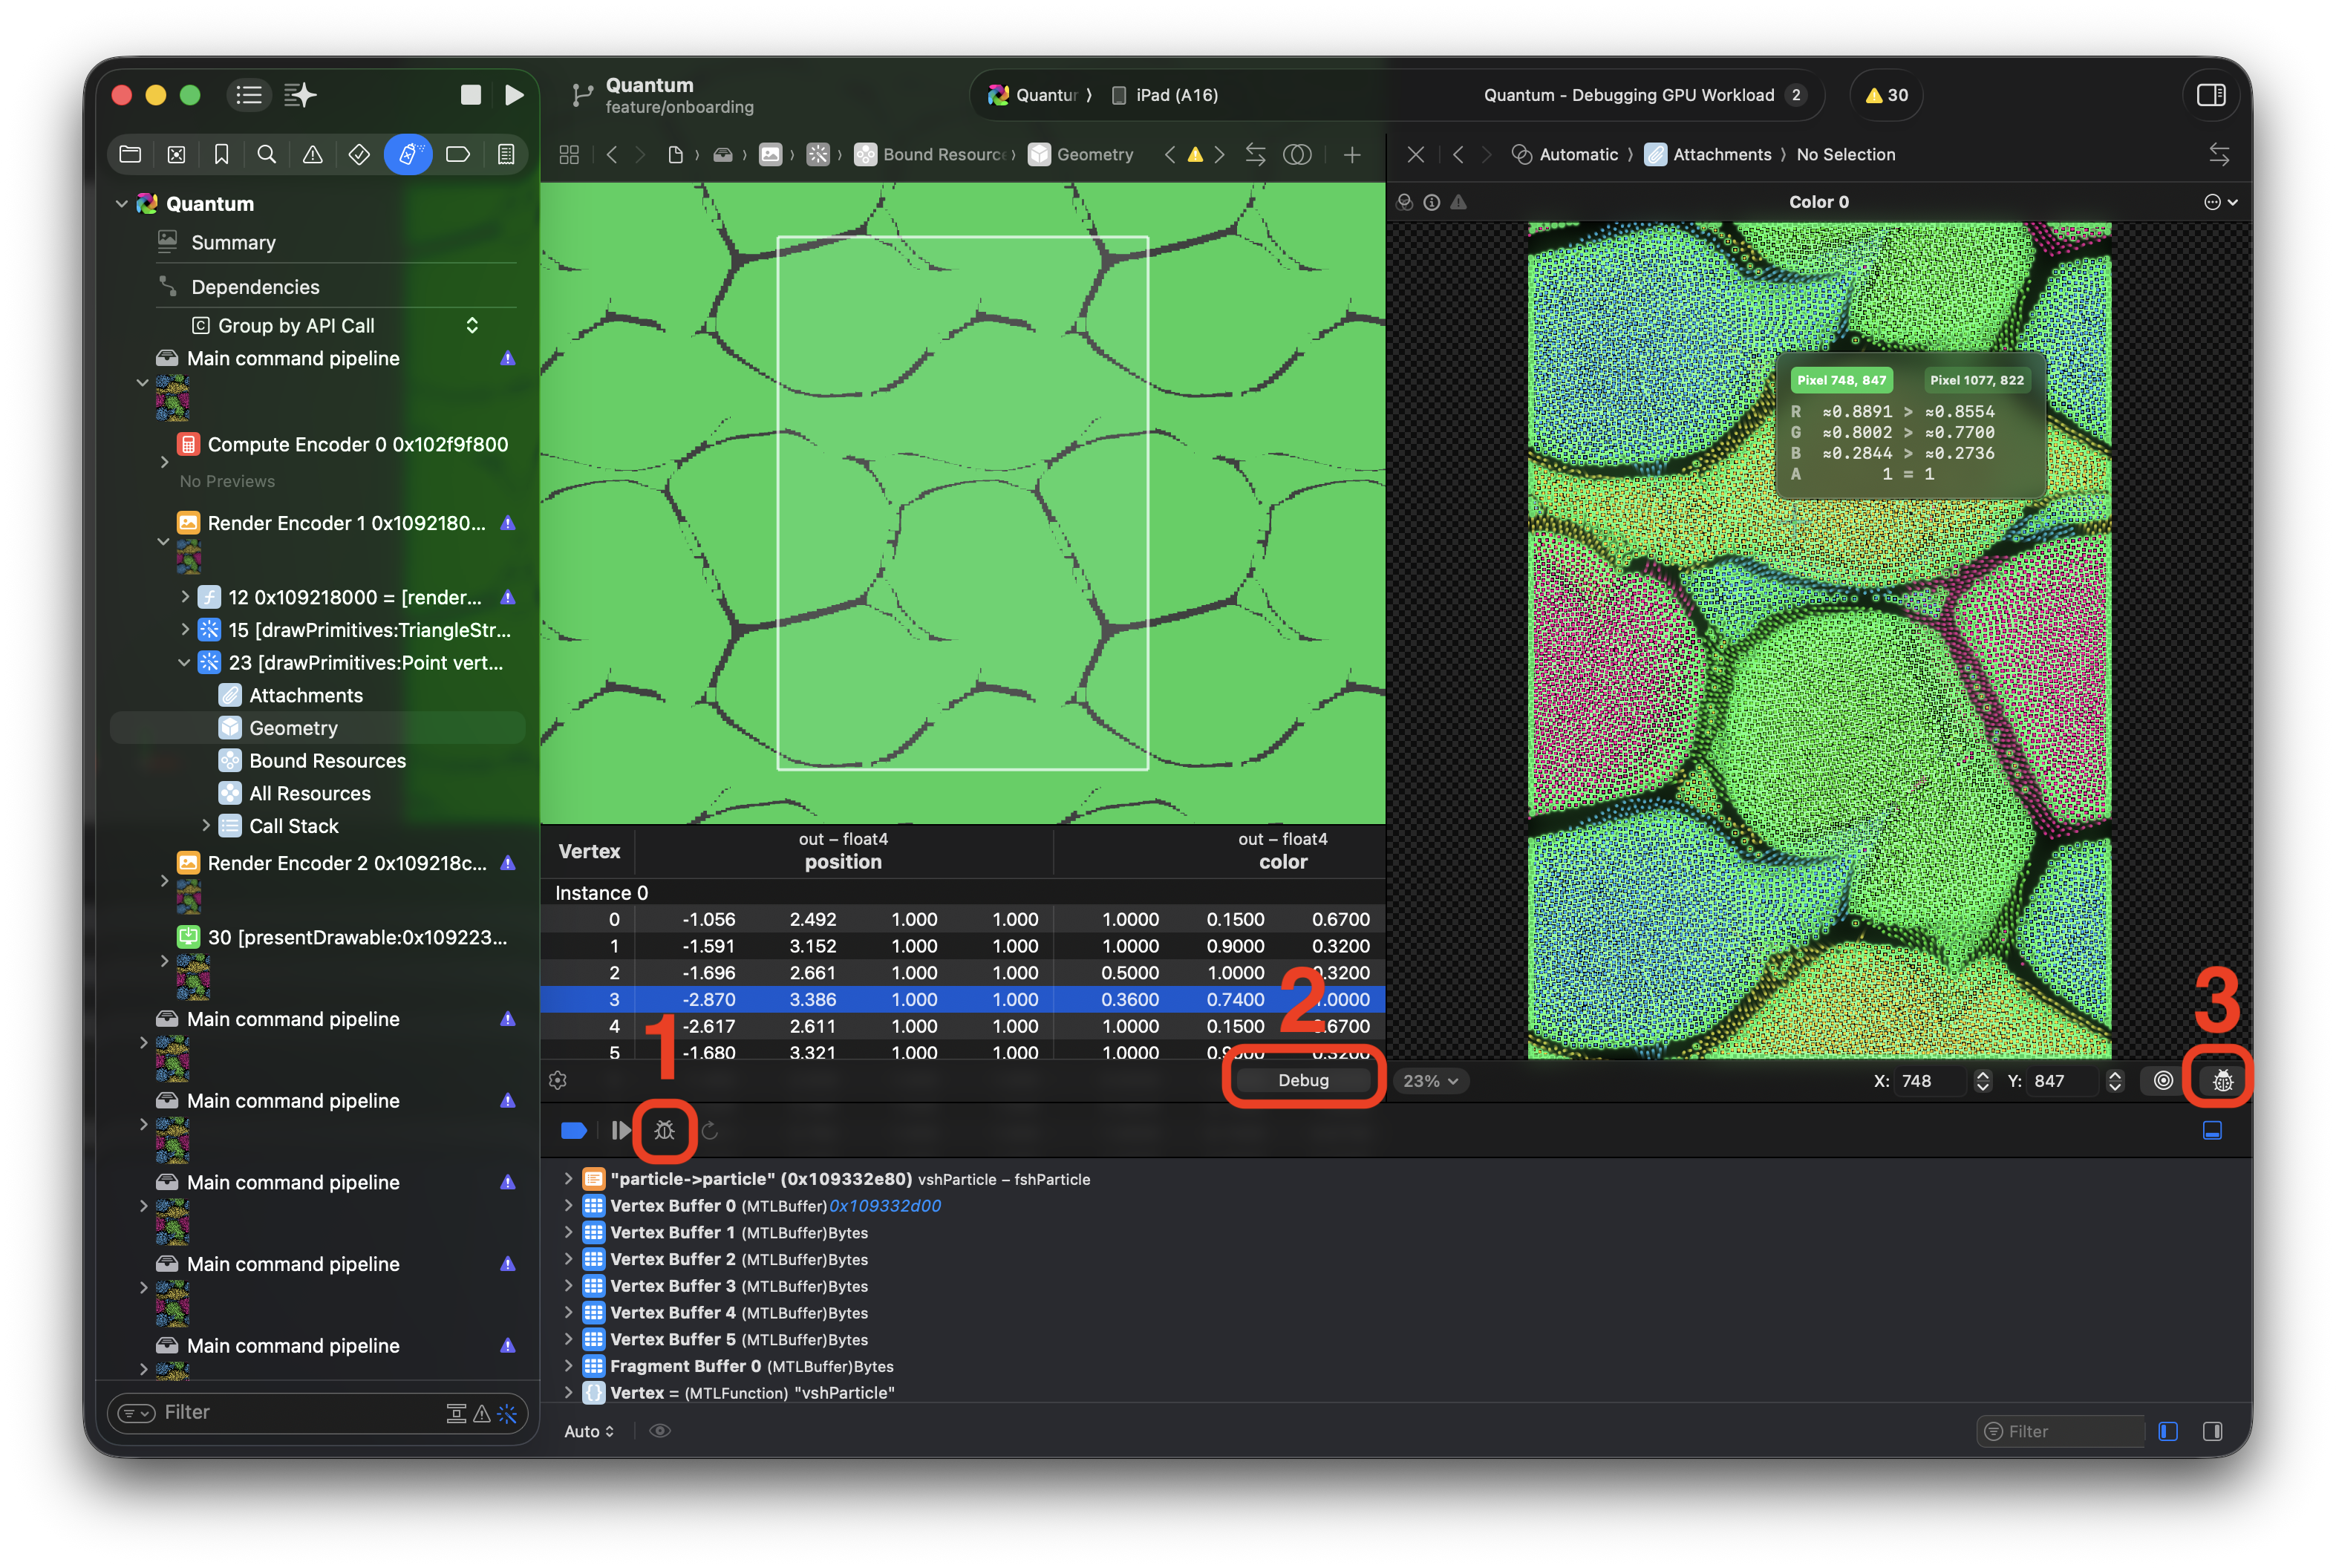Expand the Vertex Buffer 0 row
The height and width of the screenshot is (1568, 2336).
[569, 1205]
